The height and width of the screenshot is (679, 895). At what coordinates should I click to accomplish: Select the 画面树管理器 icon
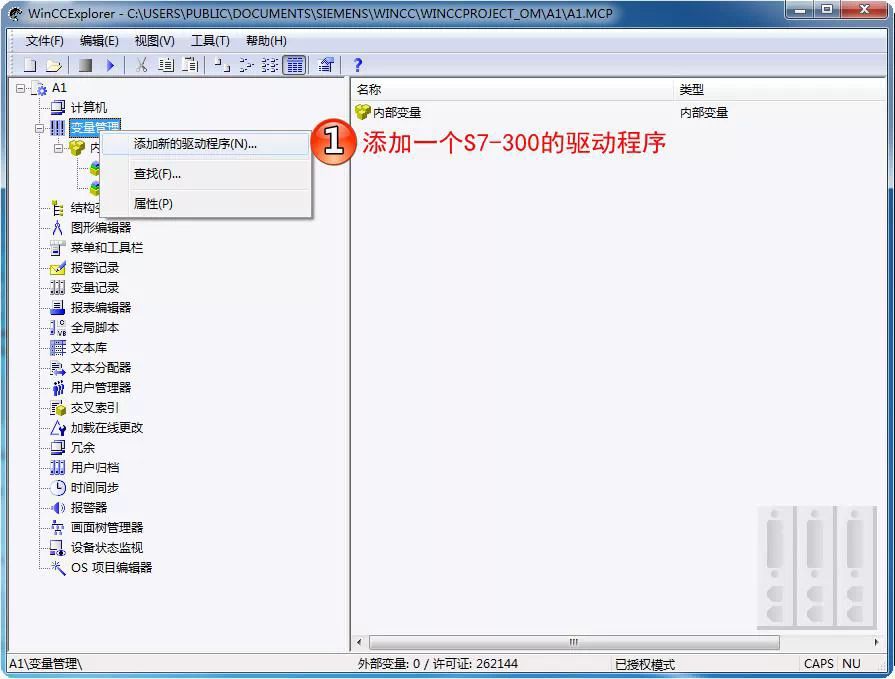tap(58, 528)
